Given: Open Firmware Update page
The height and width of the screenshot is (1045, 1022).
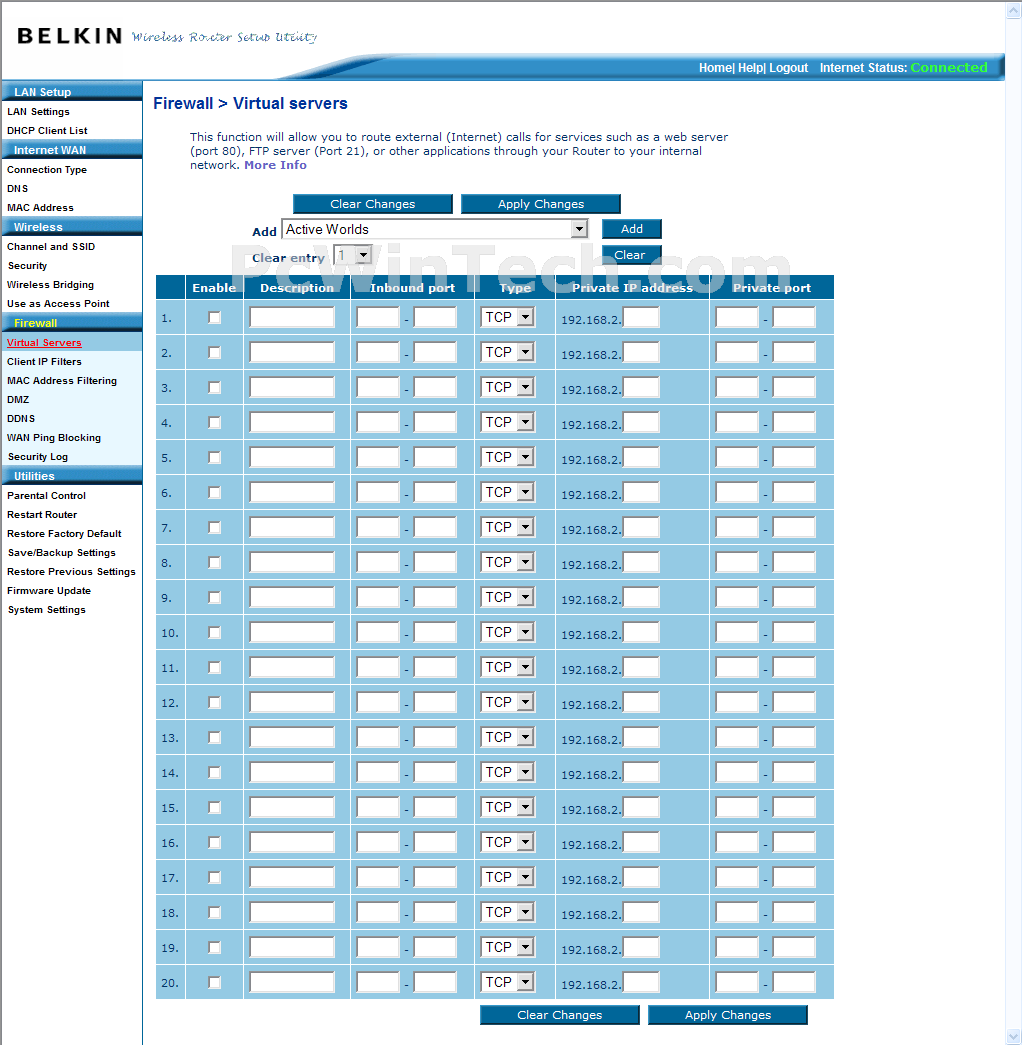Looking at the screenshot, I should click(x=49, y=591).
